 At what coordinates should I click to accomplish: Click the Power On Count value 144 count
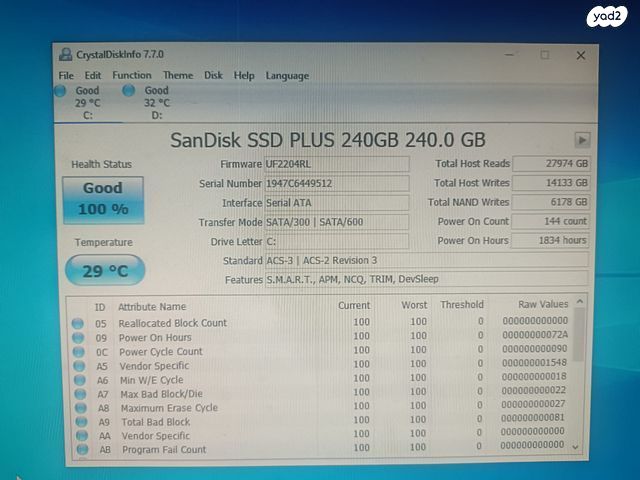click(550, 221)
